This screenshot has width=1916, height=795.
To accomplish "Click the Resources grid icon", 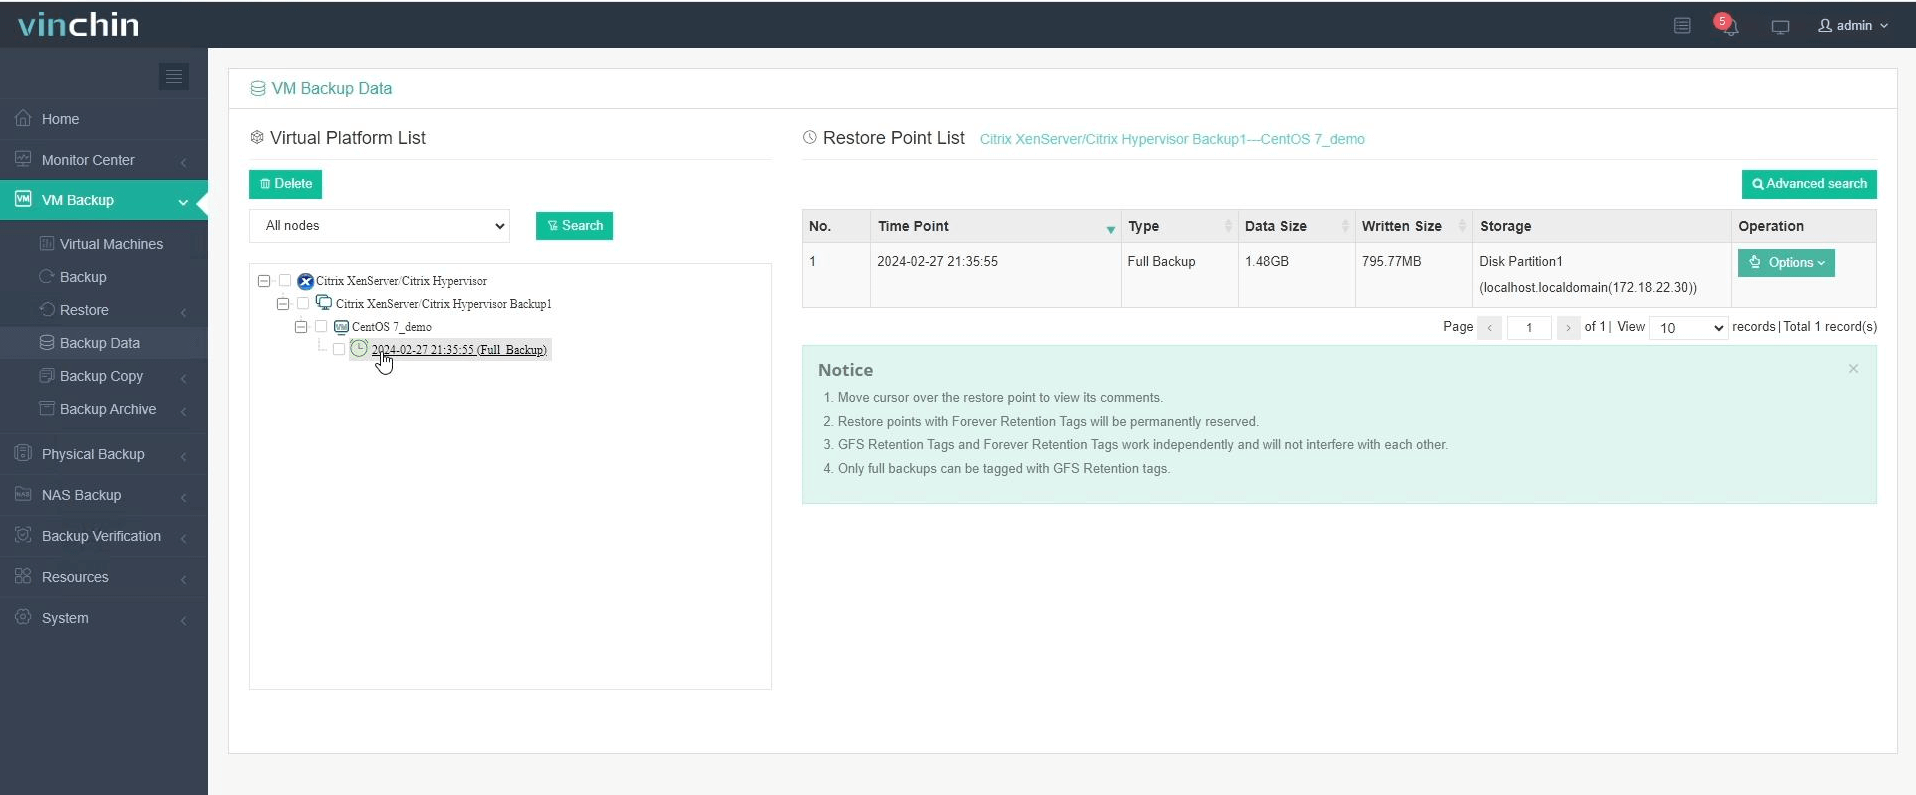I will coord(23,576).
